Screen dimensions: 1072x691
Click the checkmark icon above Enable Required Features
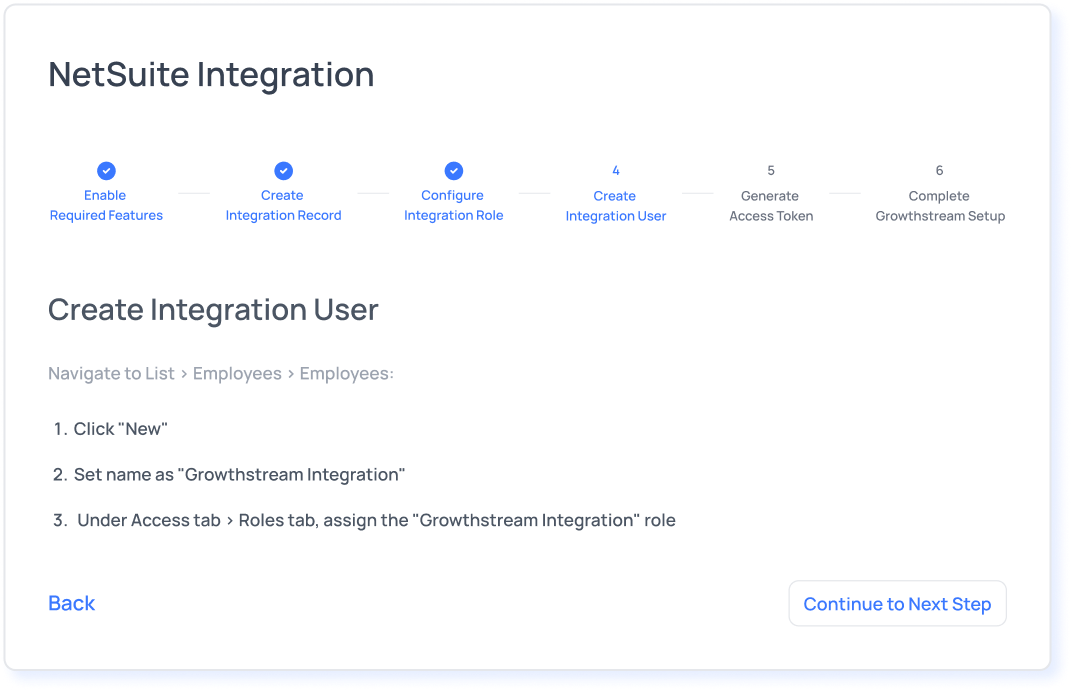click(106, 171)
